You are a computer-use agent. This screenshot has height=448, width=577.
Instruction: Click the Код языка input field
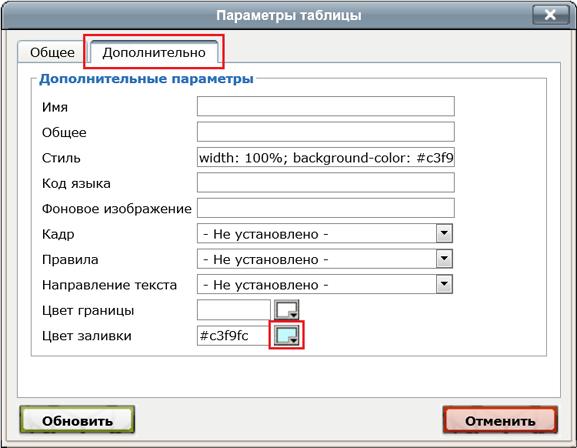(x=326, y=183)
